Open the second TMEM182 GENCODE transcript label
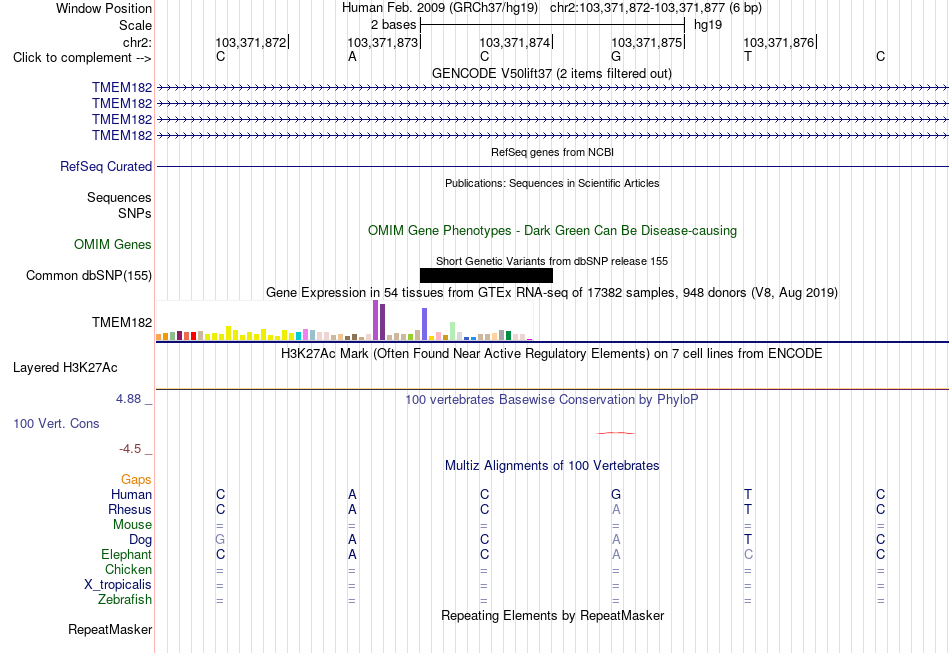Image resolution: width=950 pixels, height=653 pixels. pos(122,104)
